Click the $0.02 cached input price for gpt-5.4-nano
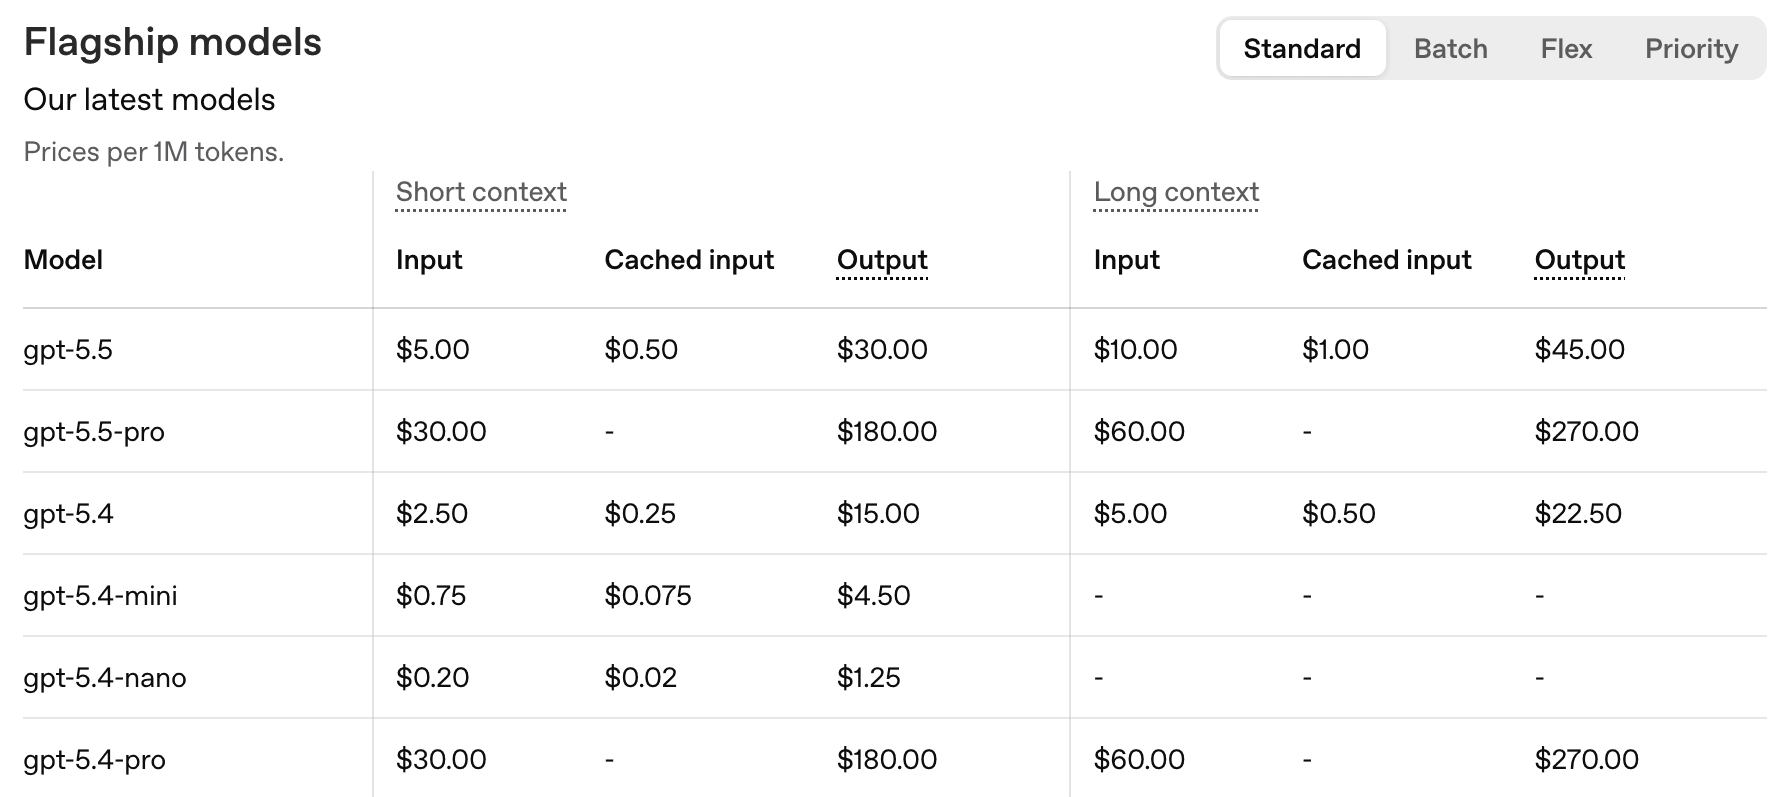Image resolution: width=1783 pixels, height=797 pixels. pyautogui.click(x=640, y=677)
